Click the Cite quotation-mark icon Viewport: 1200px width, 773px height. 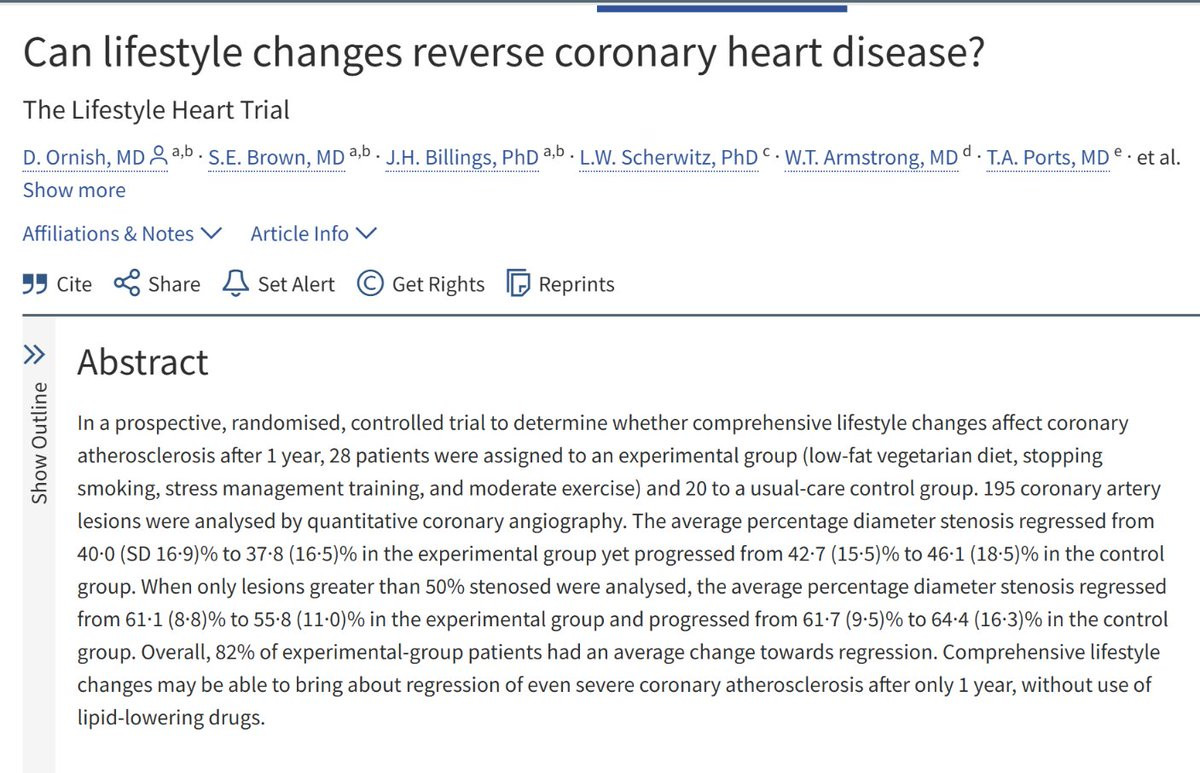(x=35, y=284)
